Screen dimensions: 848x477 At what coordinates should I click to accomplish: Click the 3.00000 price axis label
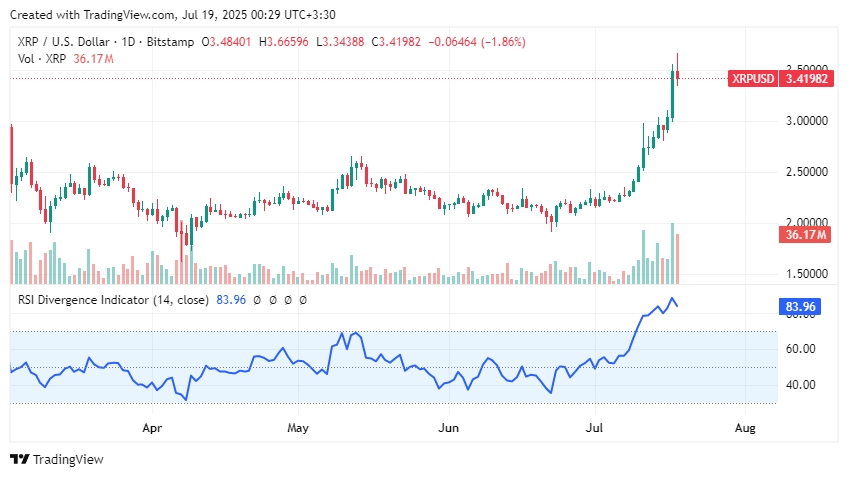(808, 121)
